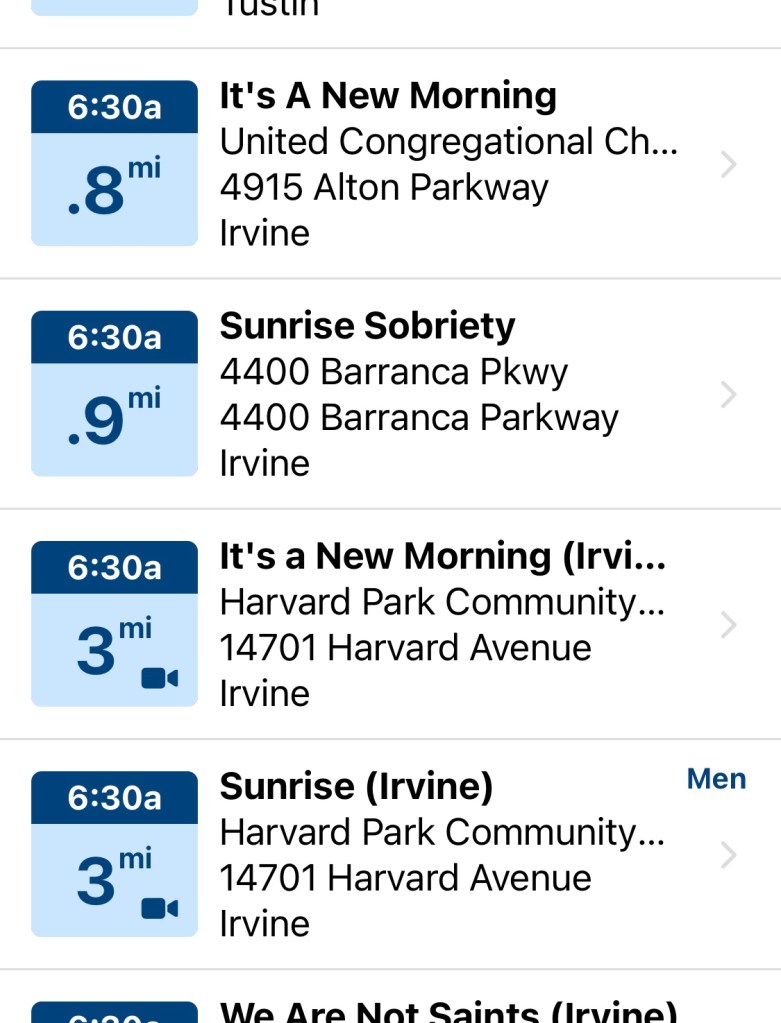
Task: Open chevron next to 14701 Harvard Avenue New Morning
Action: pyautogui.click(x=729, y=625)
